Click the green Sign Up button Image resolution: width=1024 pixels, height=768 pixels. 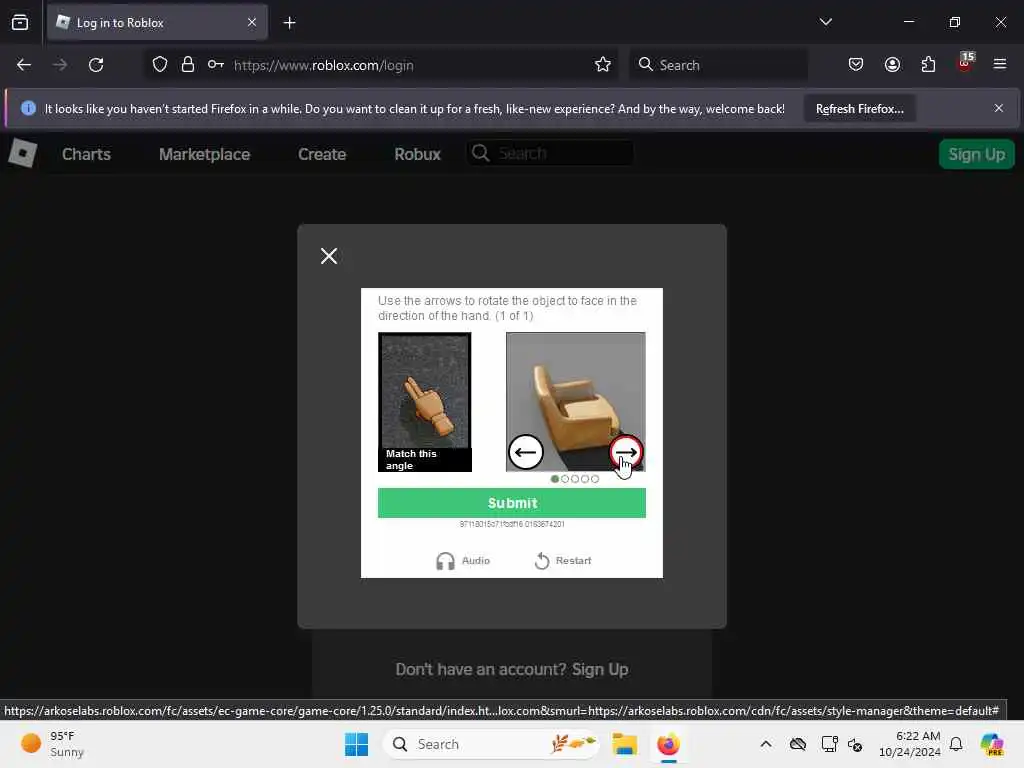976,154
